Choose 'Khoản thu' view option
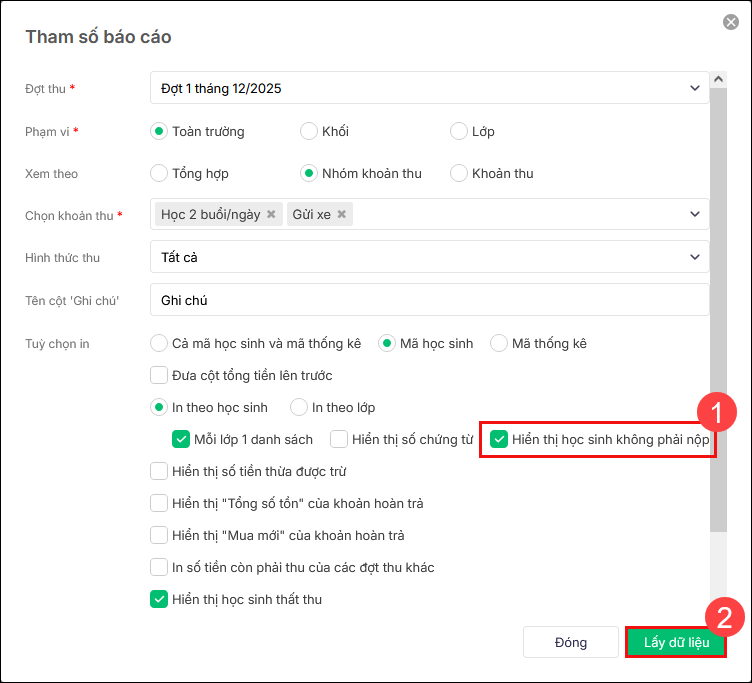752x683 pixels. click(x=459, y=173)
